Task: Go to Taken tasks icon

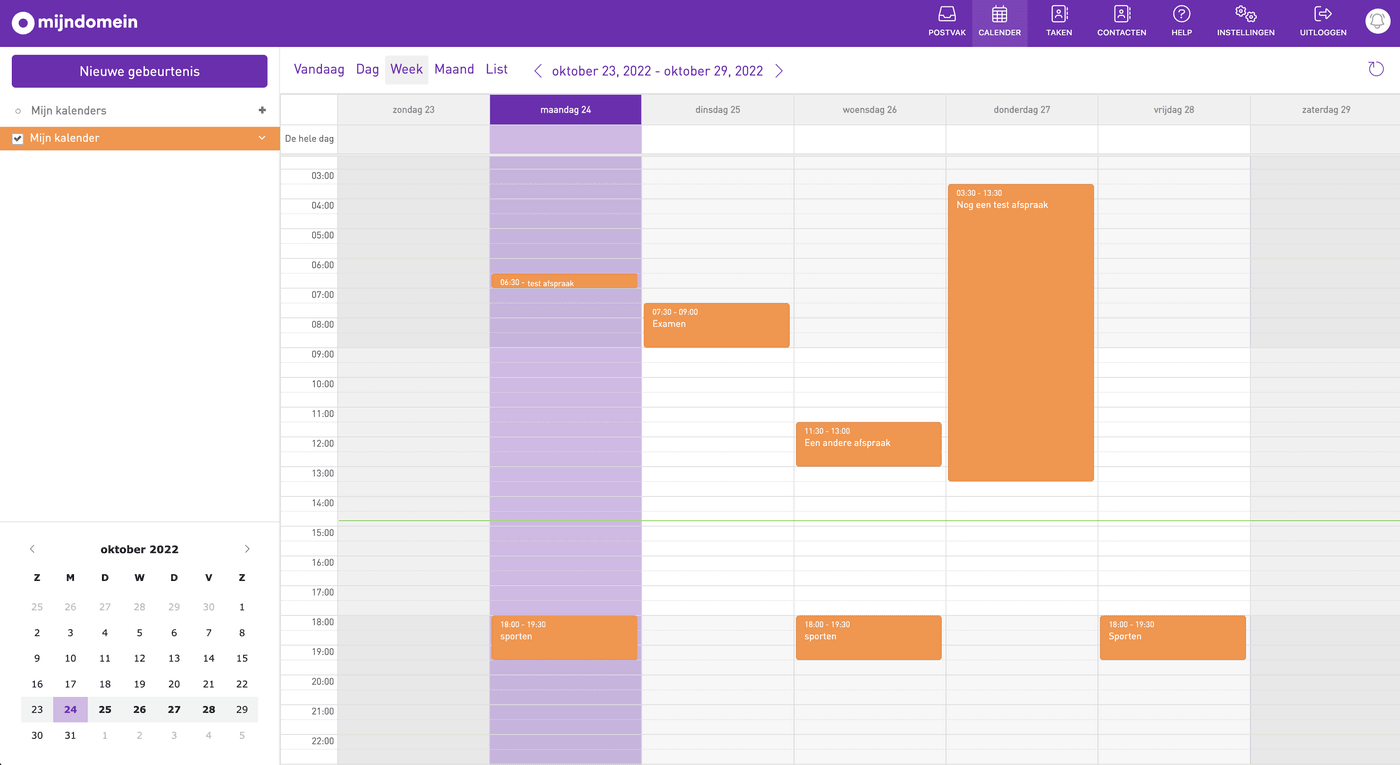Action: click(x=1059, y=22)
